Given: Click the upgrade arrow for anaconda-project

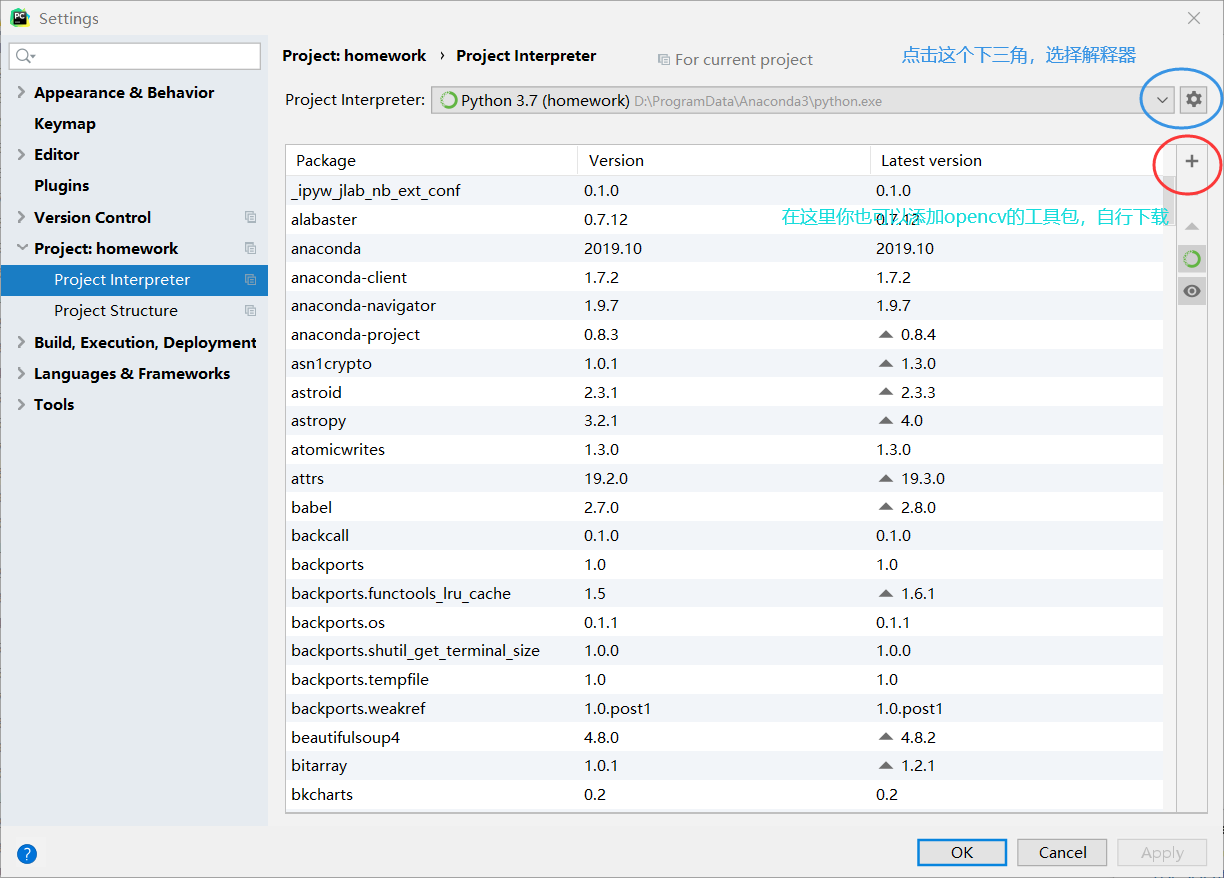Looking at the screenshot, I should tap(885, 334).
